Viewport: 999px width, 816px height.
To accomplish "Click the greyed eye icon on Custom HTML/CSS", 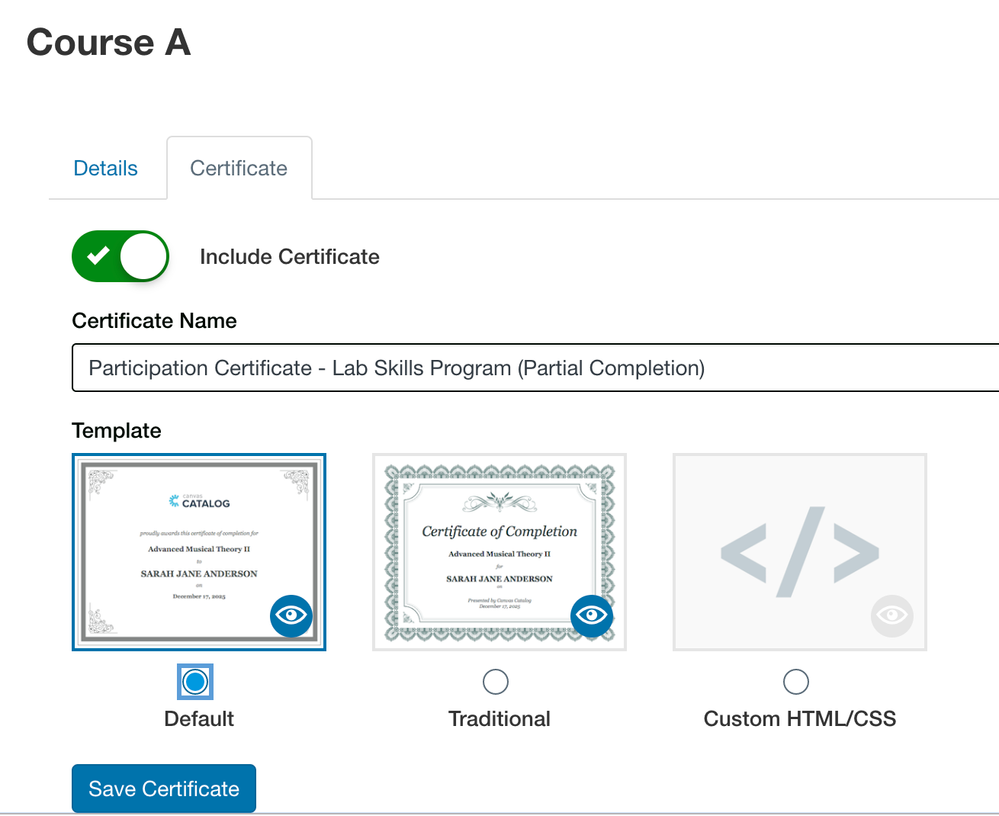I will (891, 615).
